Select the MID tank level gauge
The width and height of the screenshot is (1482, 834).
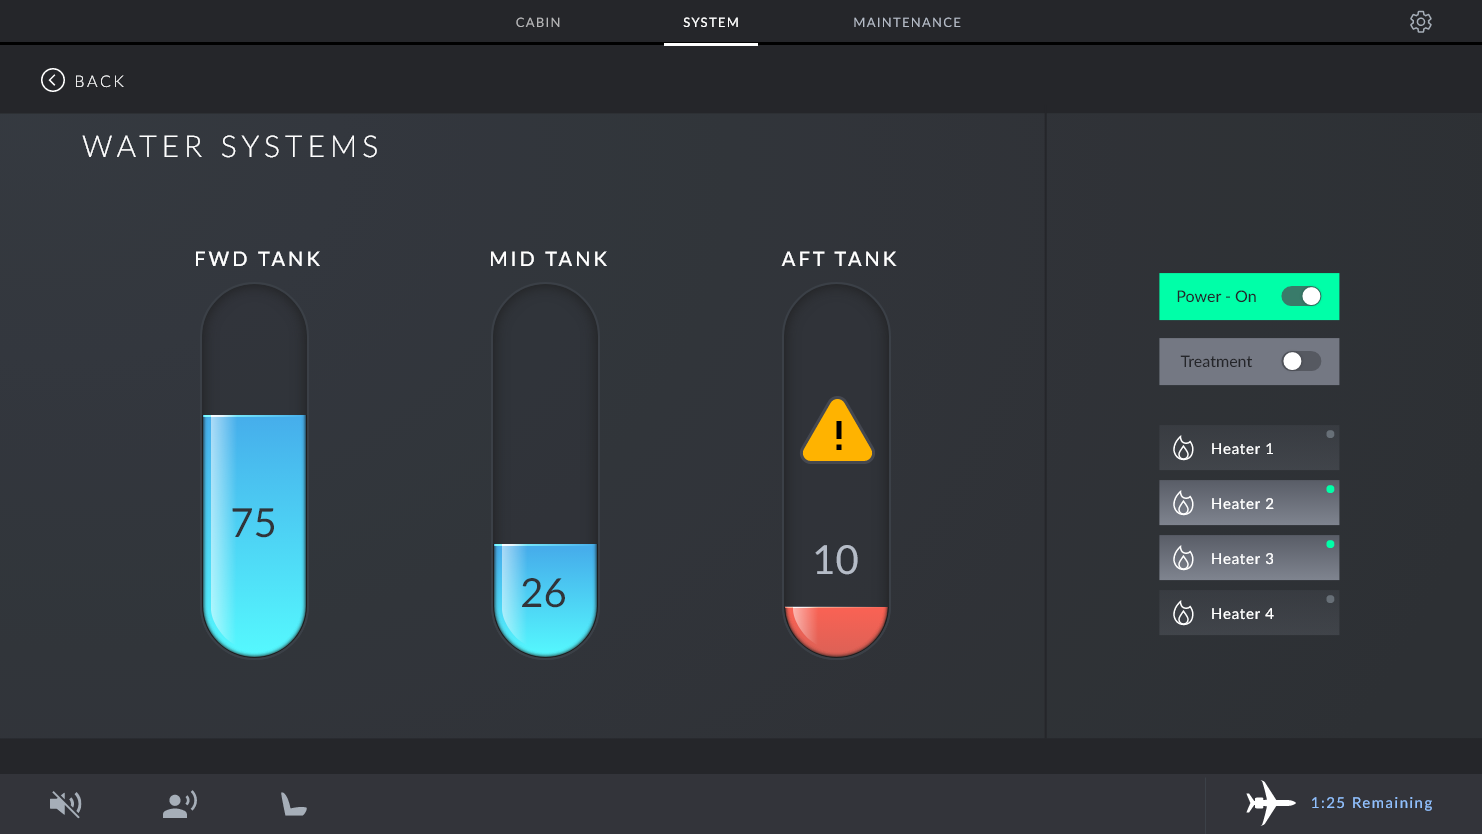545,470
